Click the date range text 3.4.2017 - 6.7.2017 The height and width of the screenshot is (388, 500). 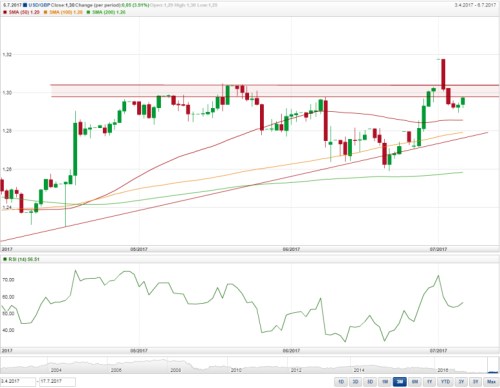click(476, 5)
